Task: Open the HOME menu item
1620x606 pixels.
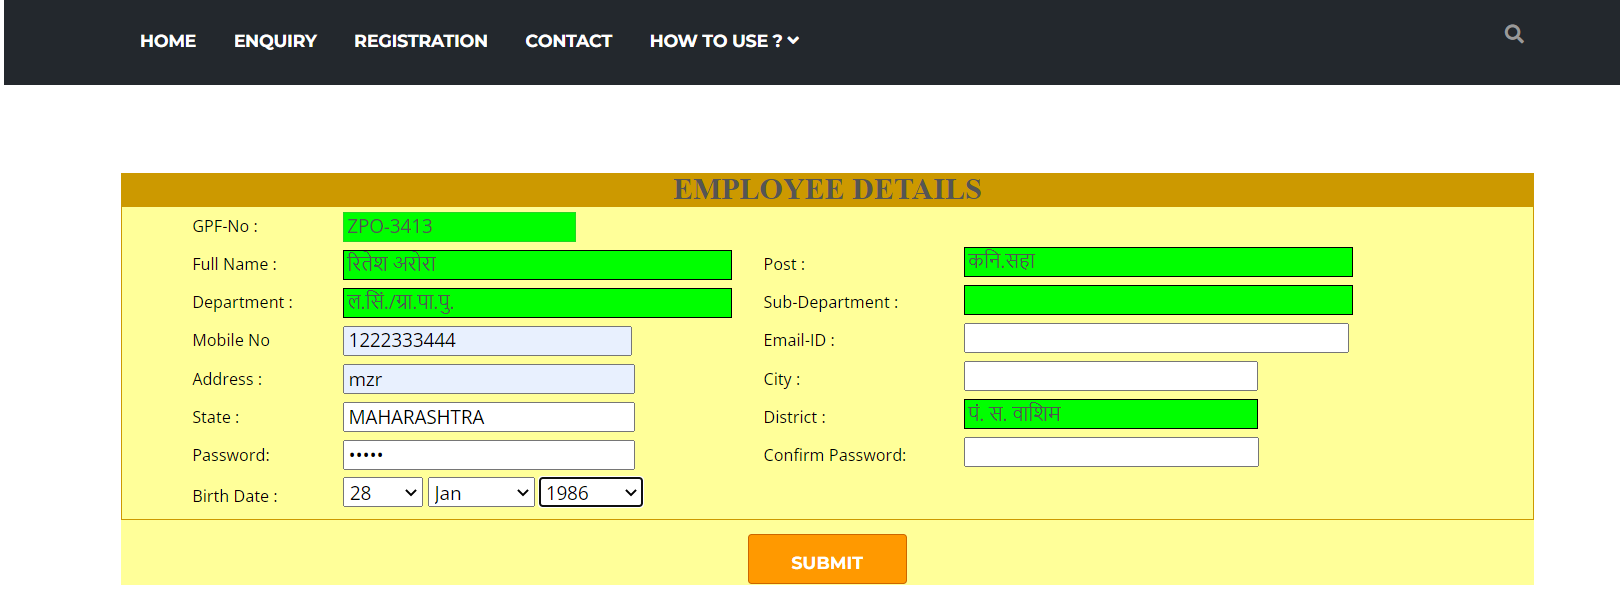Action: [168, 41]
